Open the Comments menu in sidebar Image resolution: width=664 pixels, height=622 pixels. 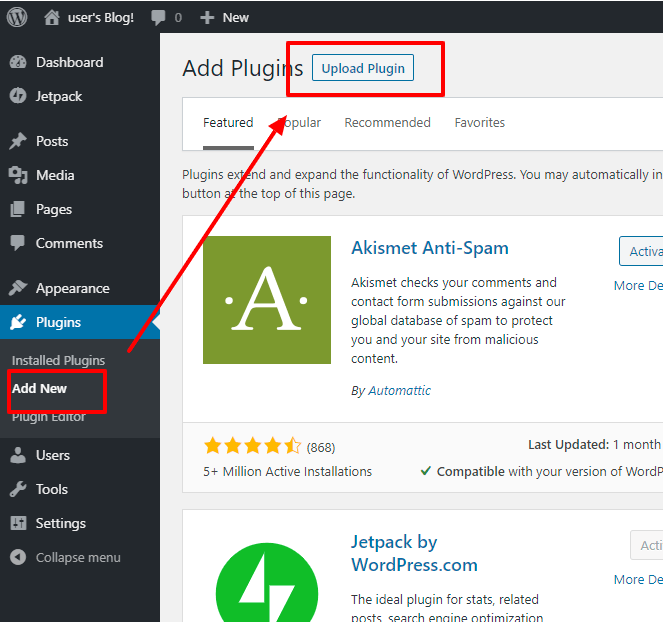click(69, 243)
